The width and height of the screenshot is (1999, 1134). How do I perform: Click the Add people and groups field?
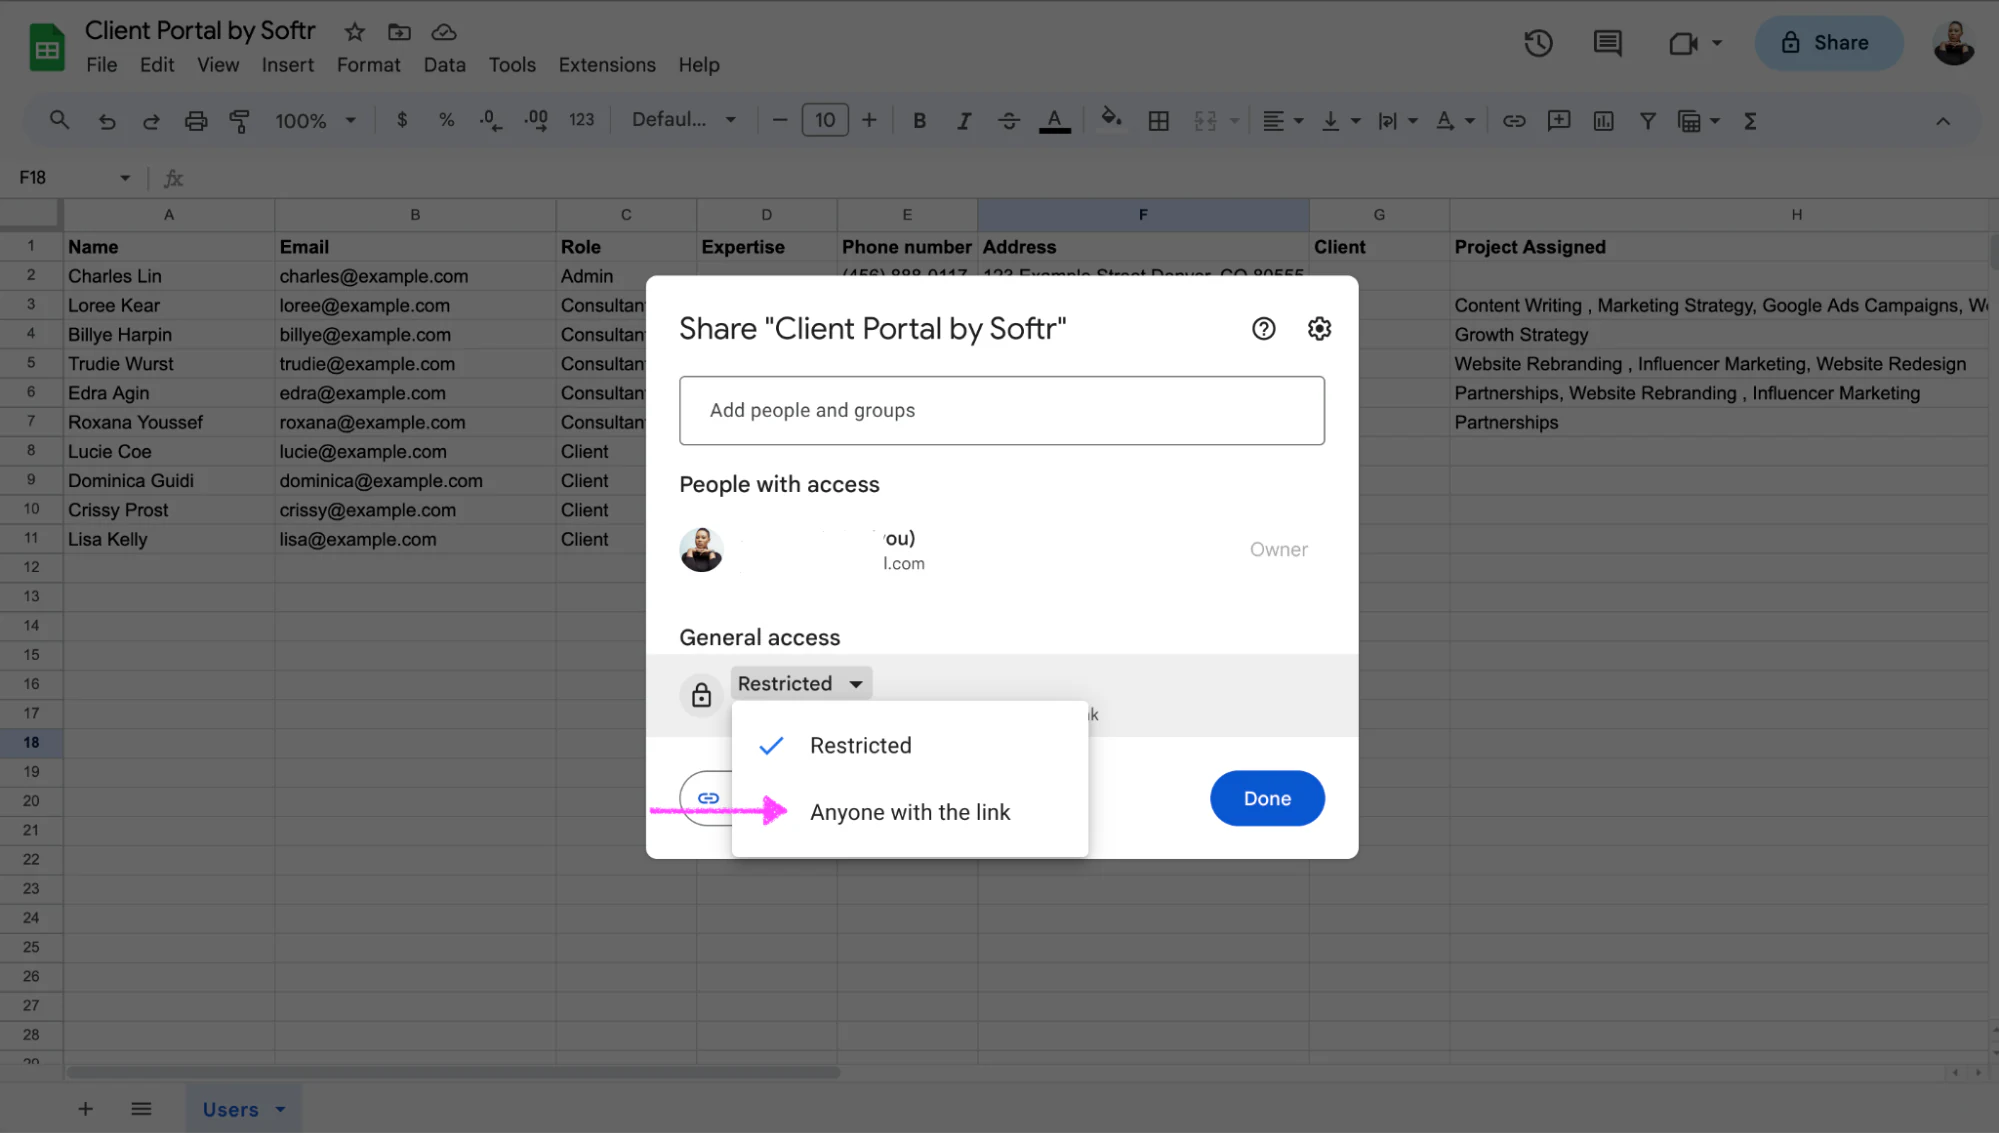1001,410
